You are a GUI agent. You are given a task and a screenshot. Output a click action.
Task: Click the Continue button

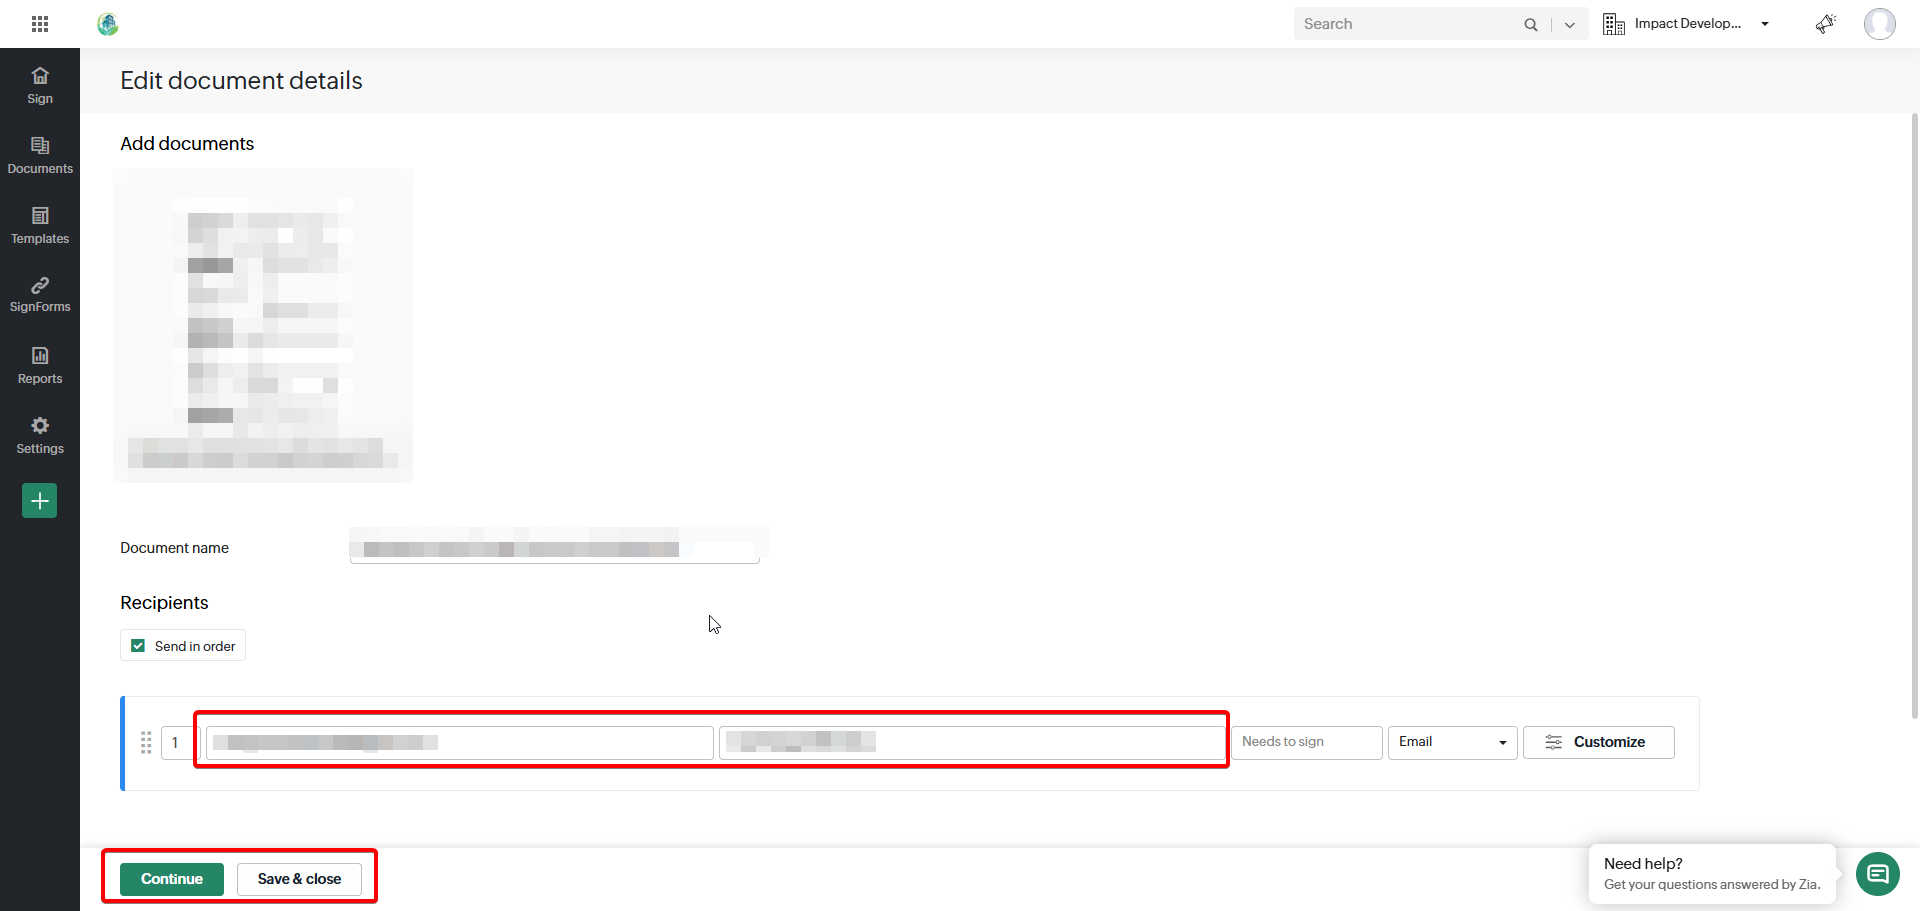click(172, 879)
